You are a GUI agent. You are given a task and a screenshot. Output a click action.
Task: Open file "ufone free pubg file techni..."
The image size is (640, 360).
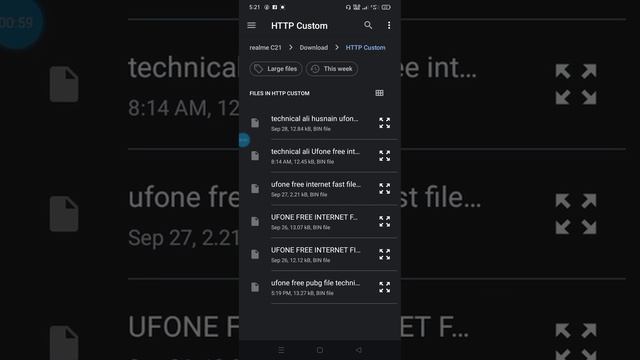[316, 283]
